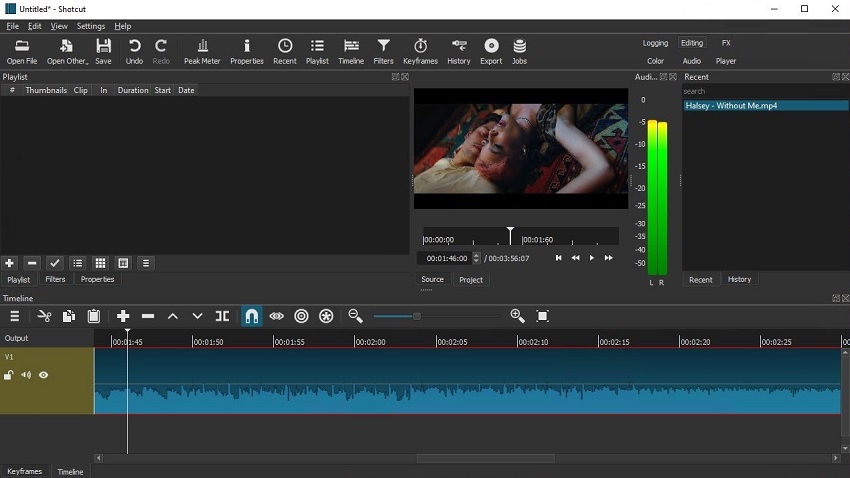Cut the selected clip with scissors icon

pos(44,316)
